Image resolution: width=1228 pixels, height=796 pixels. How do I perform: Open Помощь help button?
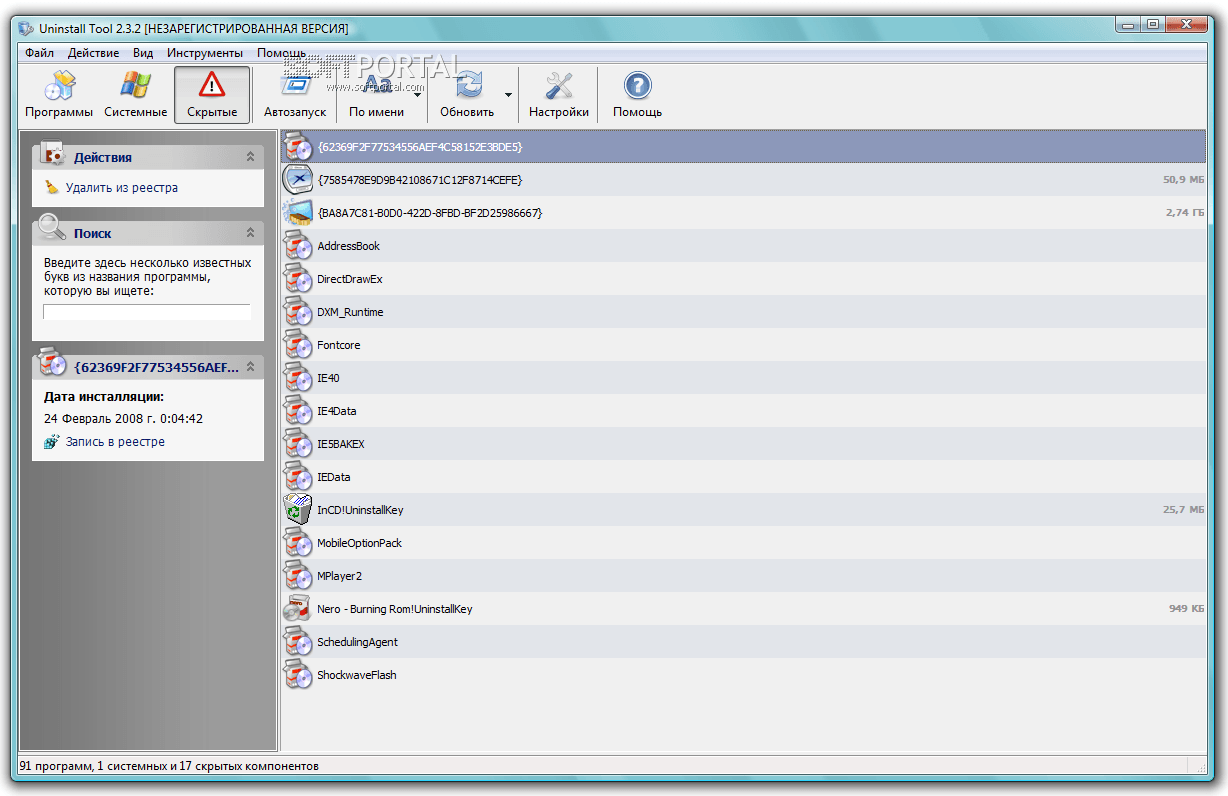[637, 95]
